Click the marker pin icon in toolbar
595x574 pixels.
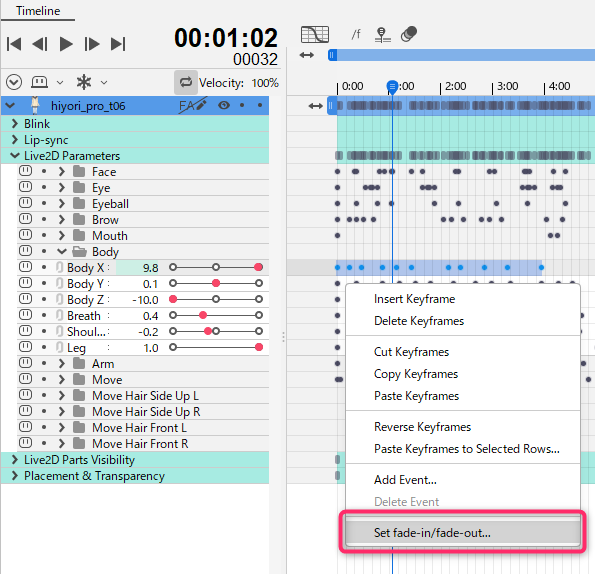coord(382,35)
